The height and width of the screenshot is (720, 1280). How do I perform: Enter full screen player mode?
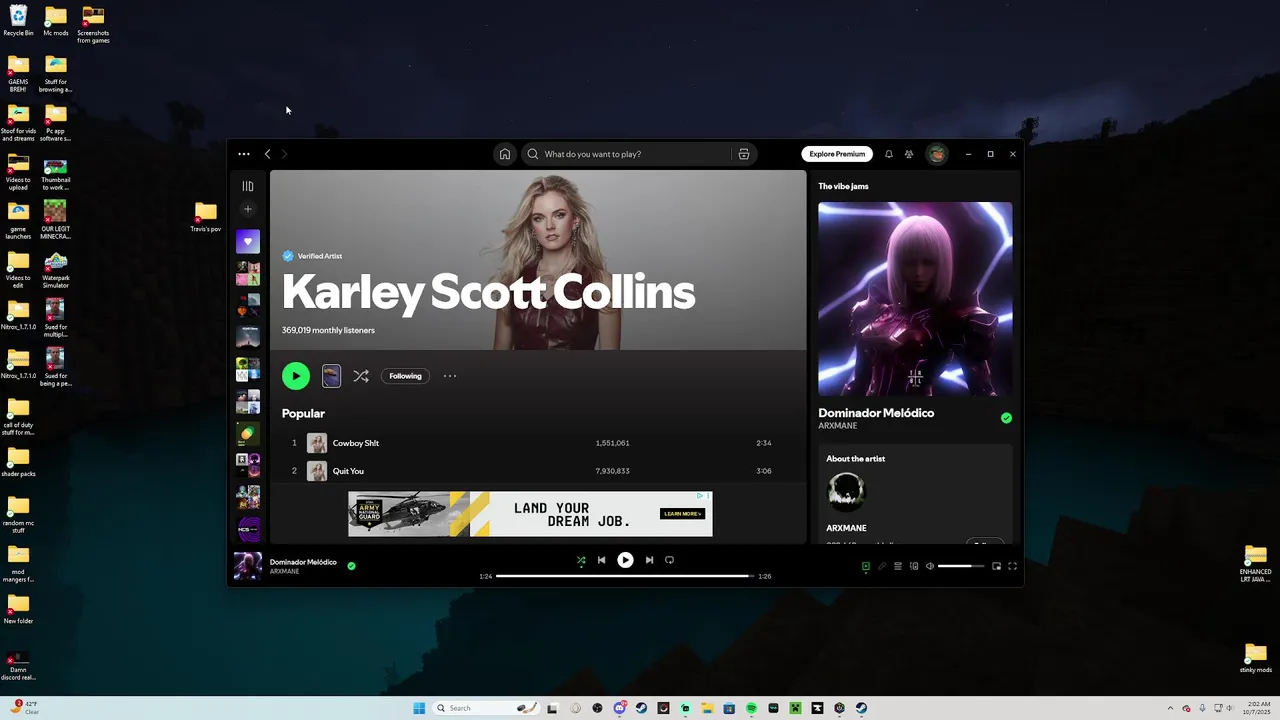coord(1012,566)
